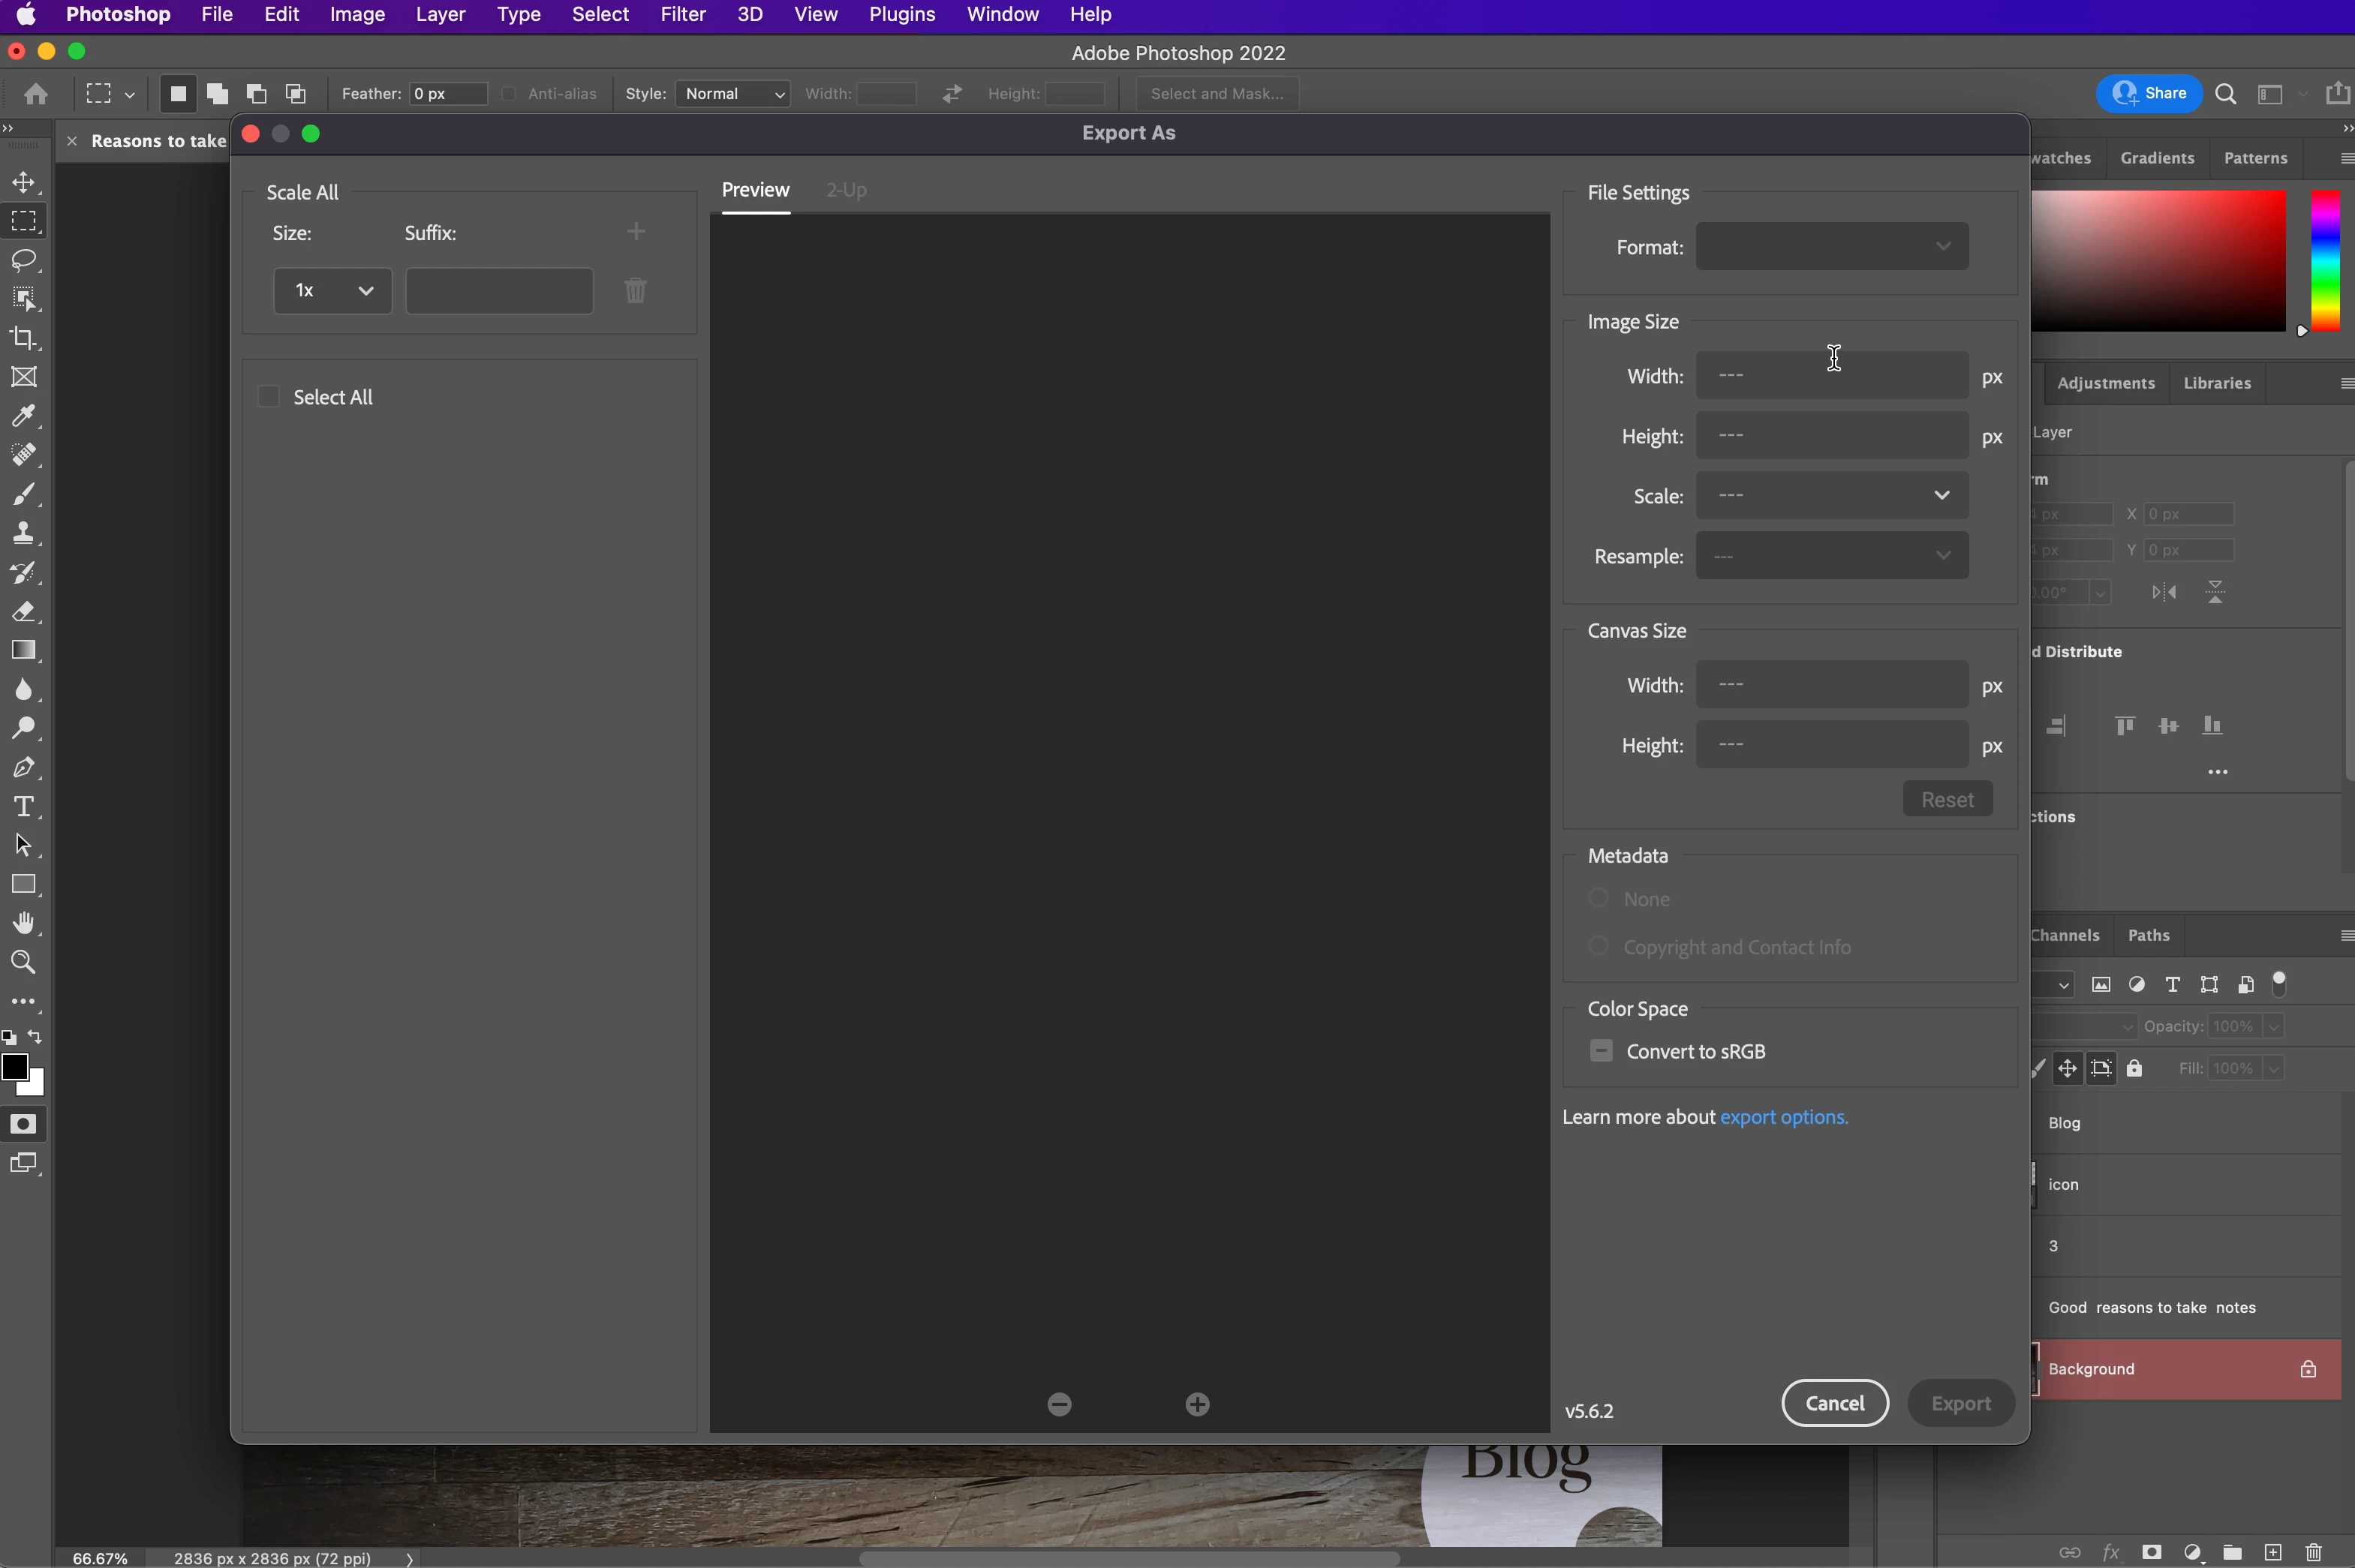The width and height of the screenshot is (2355, 1568).
Task: Open the Filter menu
Action: (x=683, y=15)
